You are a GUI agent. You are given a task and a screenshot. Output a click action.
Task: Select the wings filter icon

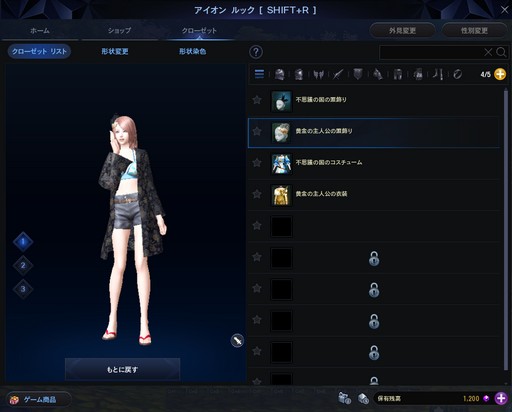pyautogui.click(x=318, y=74)
